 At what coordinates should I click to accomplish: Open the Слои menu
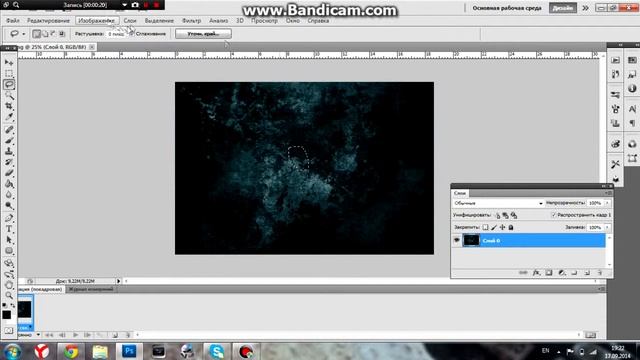130,20
